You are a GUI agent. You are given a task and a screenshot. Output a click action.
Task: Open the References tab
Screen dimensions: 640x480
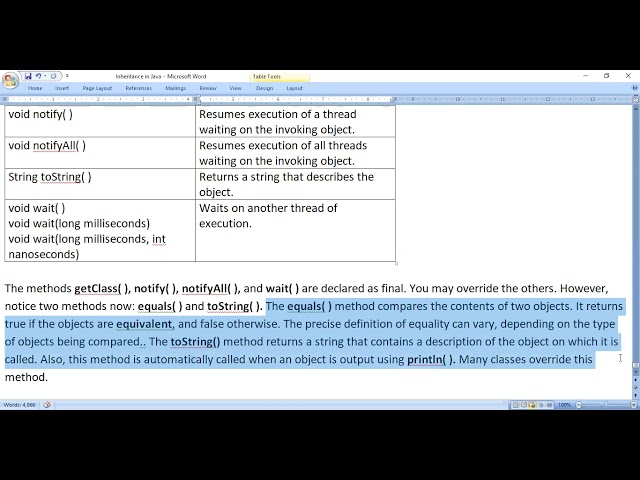tap(139, 88)
